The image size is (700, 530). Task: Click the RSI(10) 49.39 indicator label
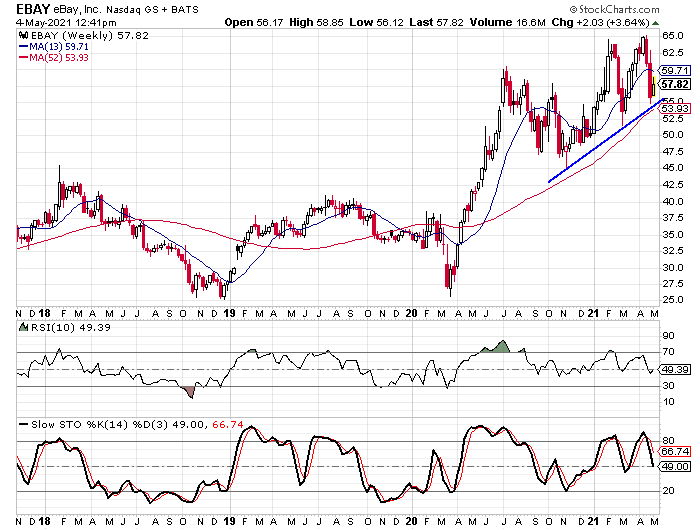pyautogui.click(x=71, y=327)
